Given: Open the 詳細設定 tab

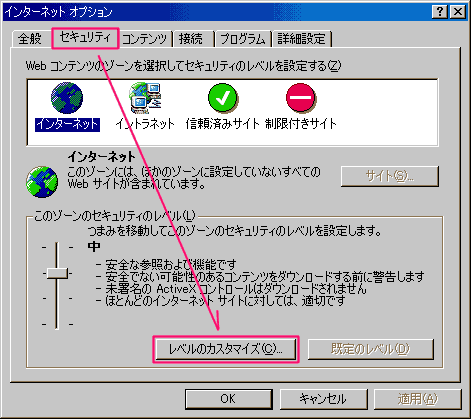Looking at the screenshot, I should tap(301, 39).
